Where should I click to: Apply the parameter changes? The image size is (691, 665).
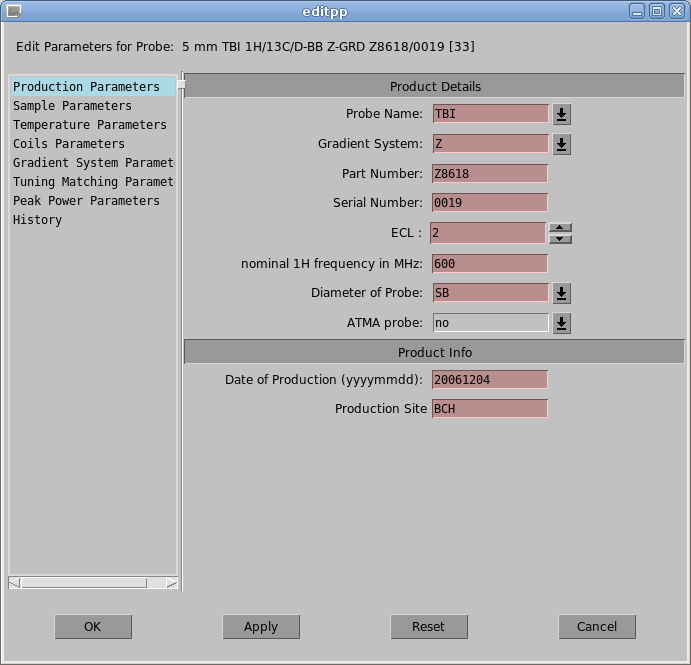click(x=261, y=627)
